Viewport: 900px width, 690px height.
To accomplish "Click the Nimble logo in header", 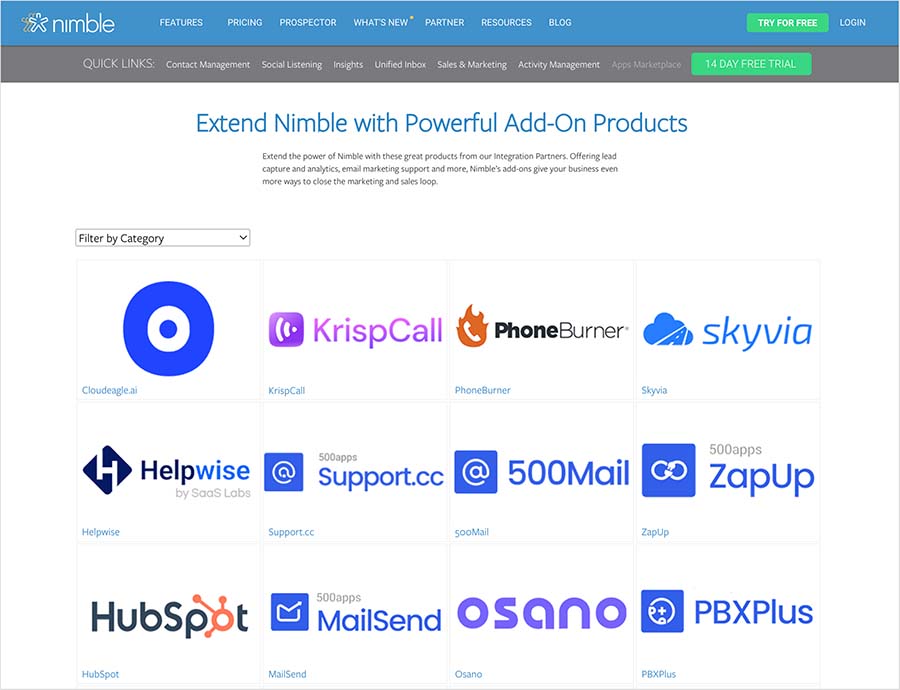I will tap(68, 23).
